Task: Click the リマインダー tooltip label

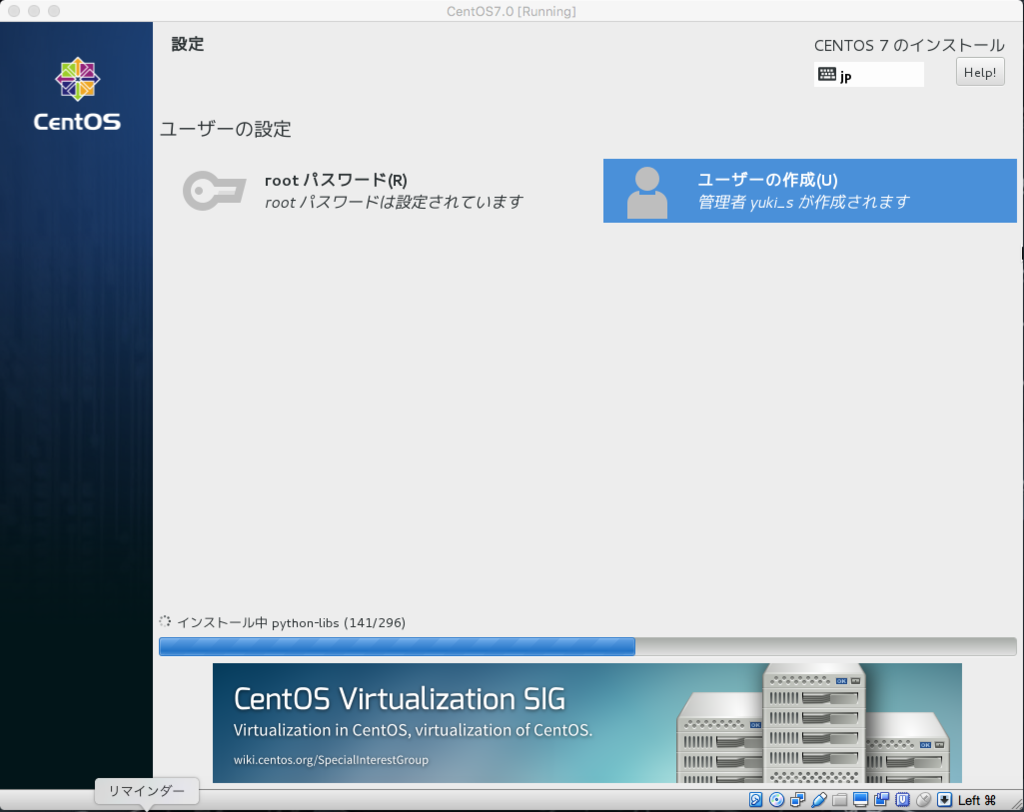Action: (x=146, y=791)
